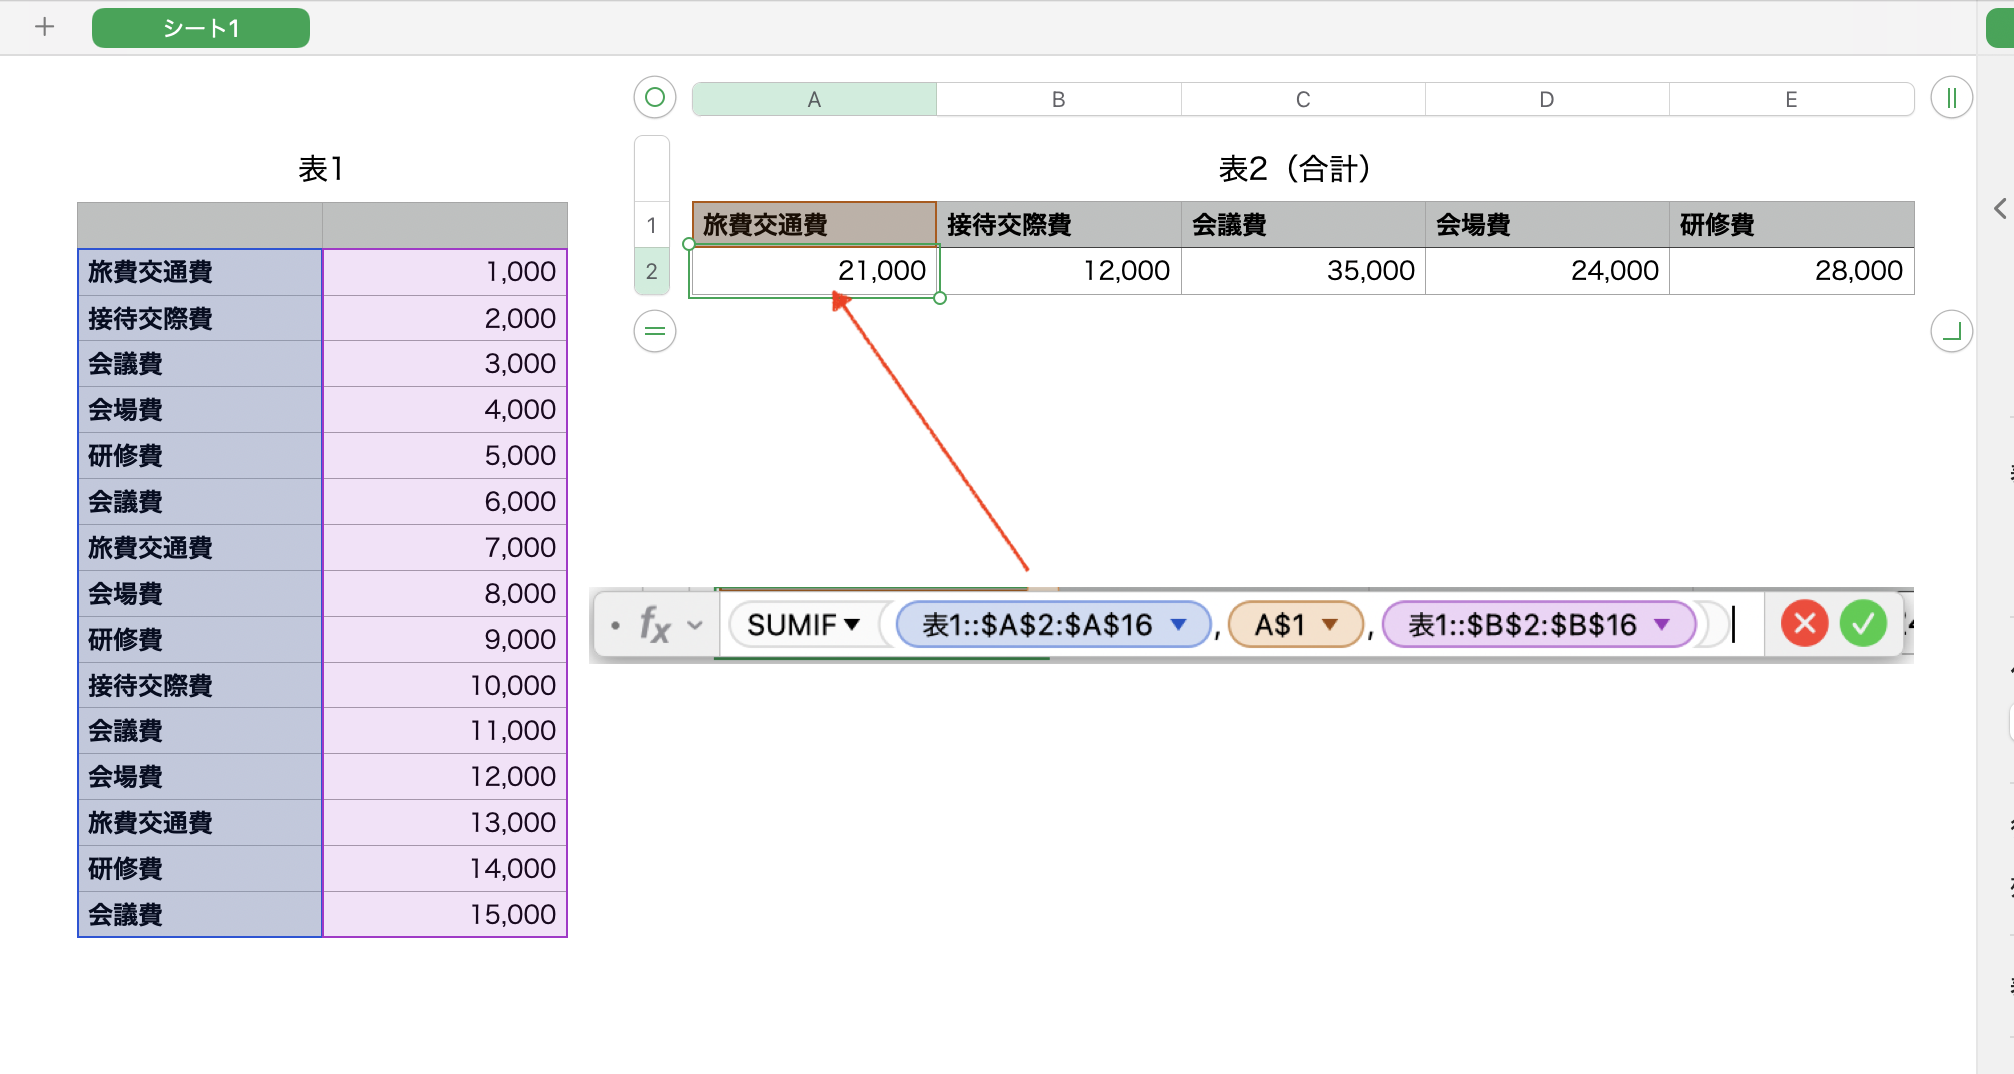Select the 2,000 cell in 表1
The image size is (2014, 1074).
444,318
